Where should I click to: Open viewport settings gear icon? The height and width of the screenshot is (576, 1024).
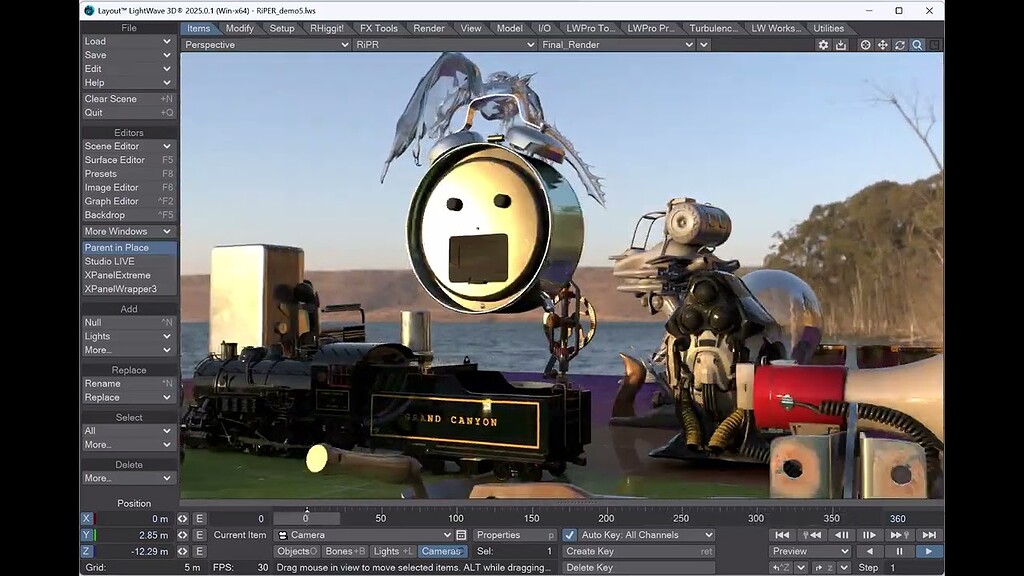[823, 45]
